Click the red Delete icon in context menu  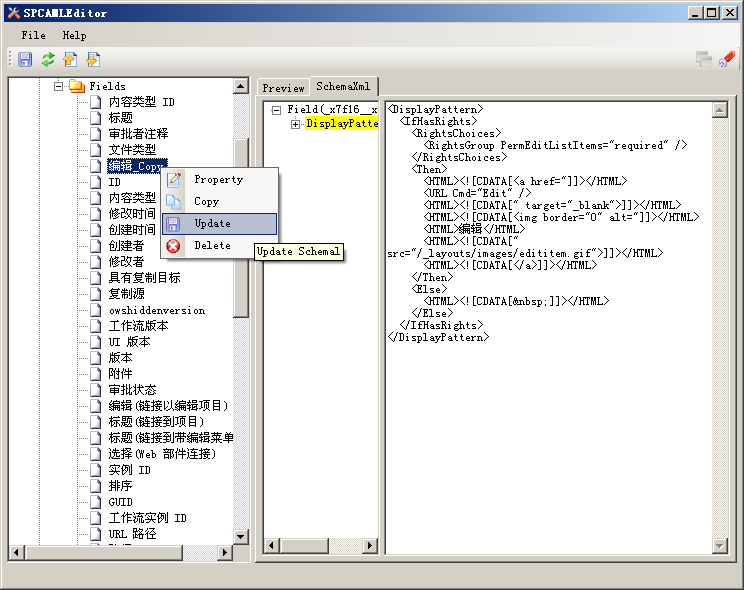pos(174,246)
